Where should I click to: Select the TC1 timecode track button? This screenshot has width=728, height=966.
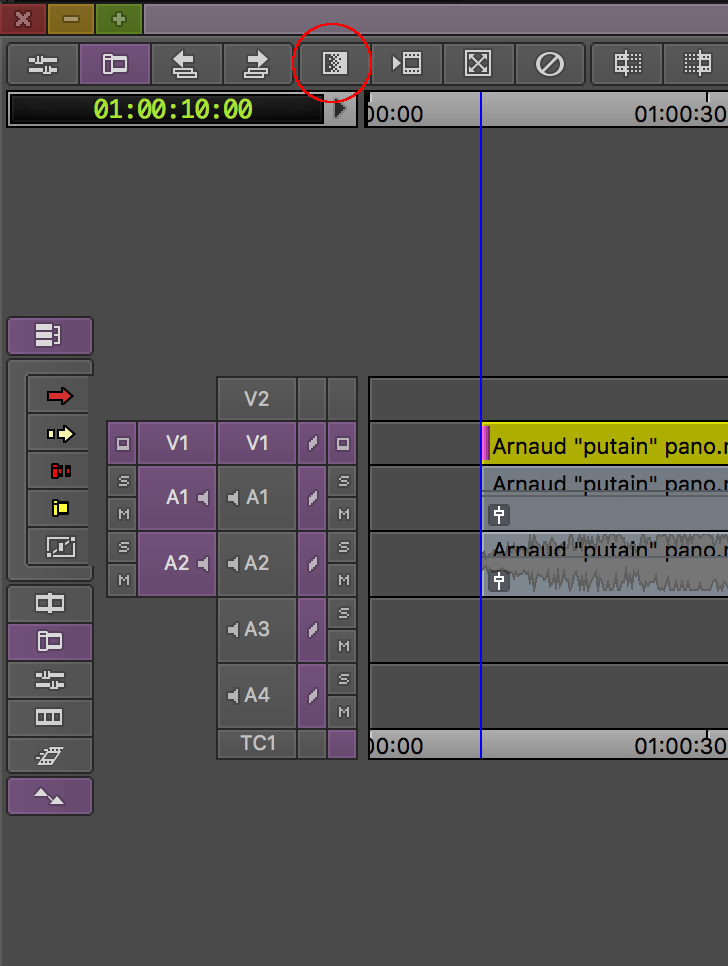[257, 744]
